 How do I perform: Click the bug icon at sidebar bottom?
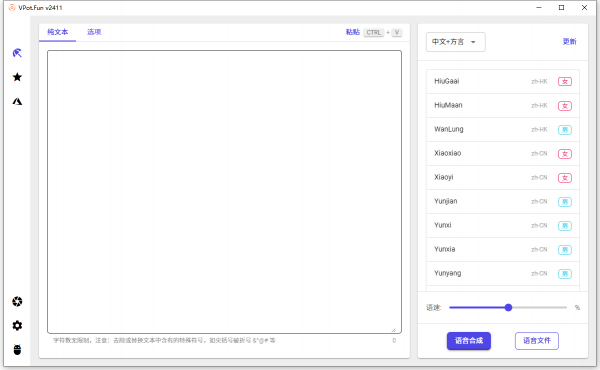[17, 349]
